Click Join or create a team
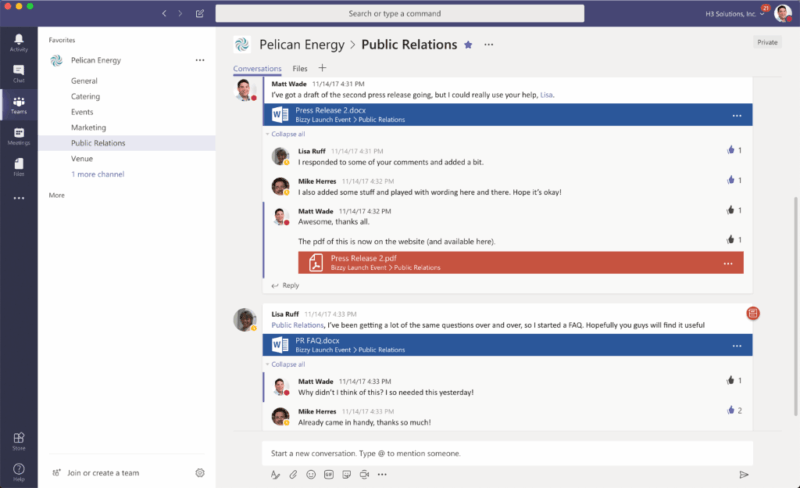 102,472
